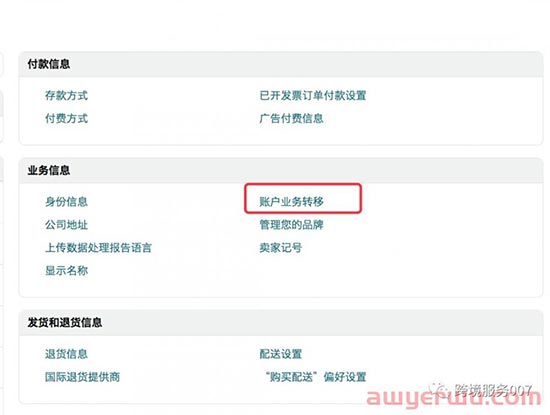550x415 pixels.
Task: Open the 存款方式 link
Action: 66,95
